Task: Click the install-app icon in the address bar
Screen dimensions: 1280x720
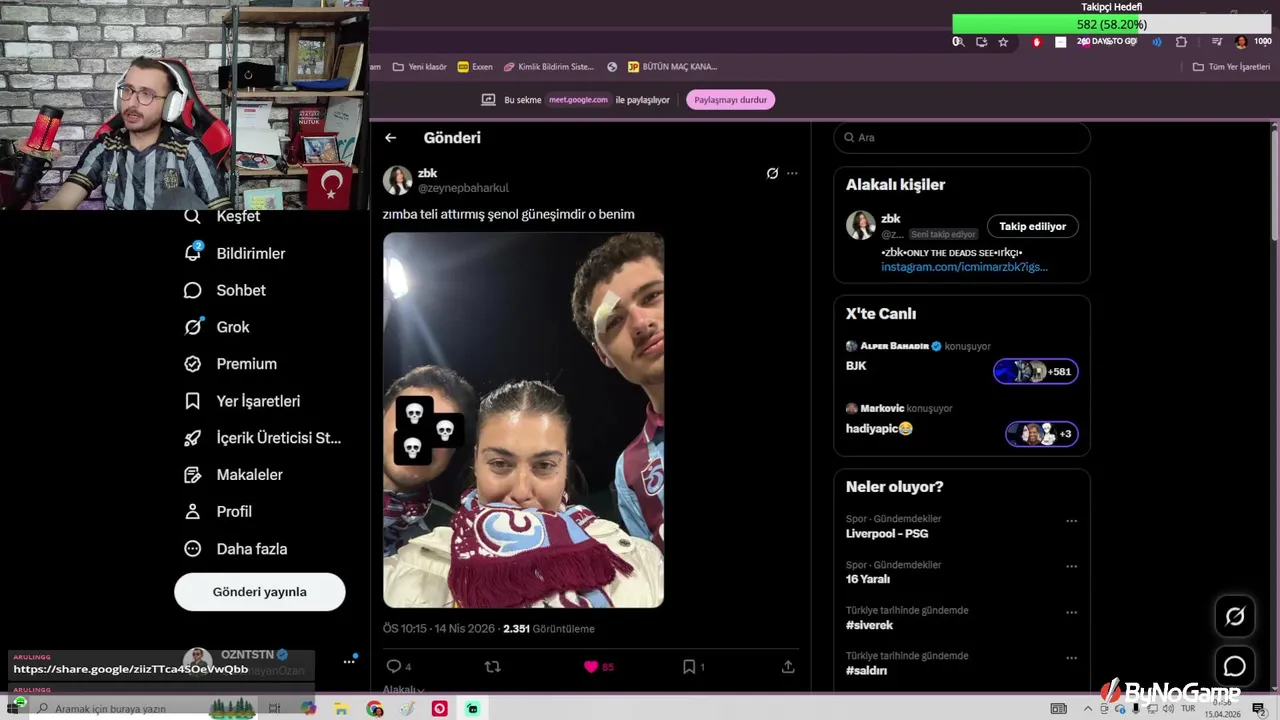Action: click(x=981, y=42)
